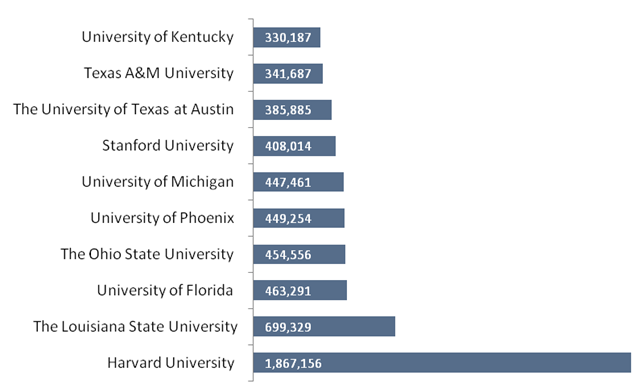Select The Louisiana State University axis label
This screenshot has width=641, height=390.
coord(135,327)
